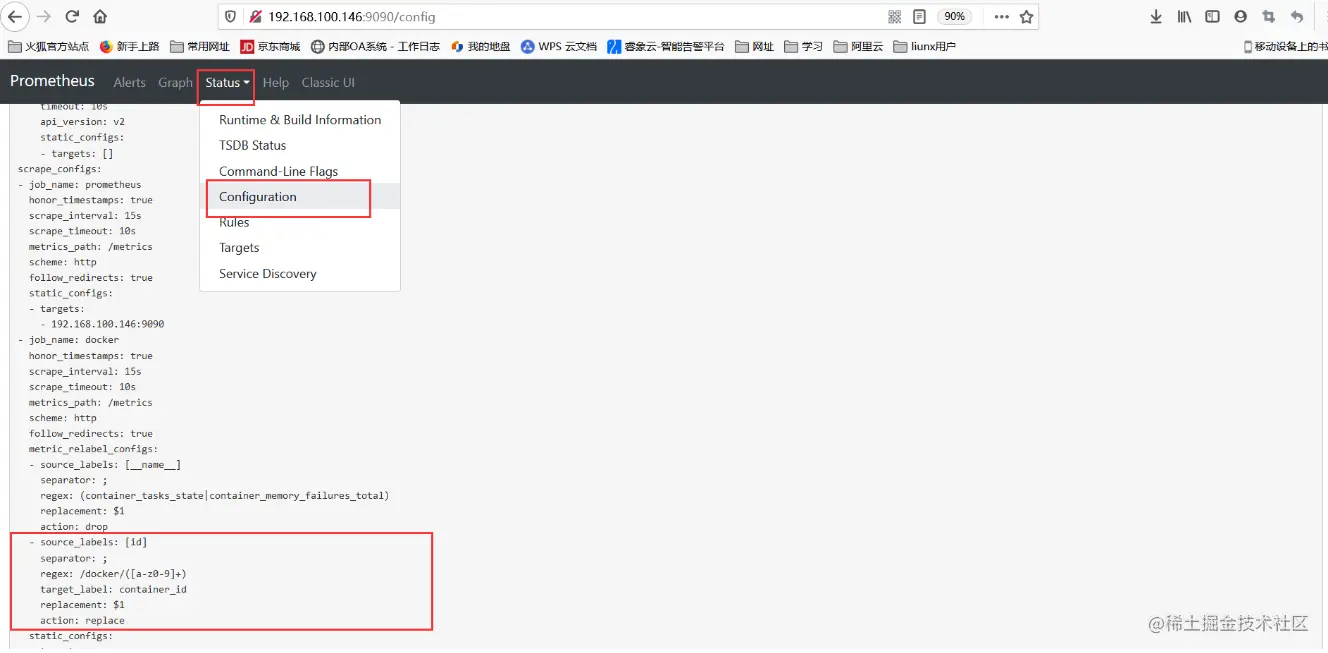Click the text "job_name: prometheus"

click(x=85, y=185)
